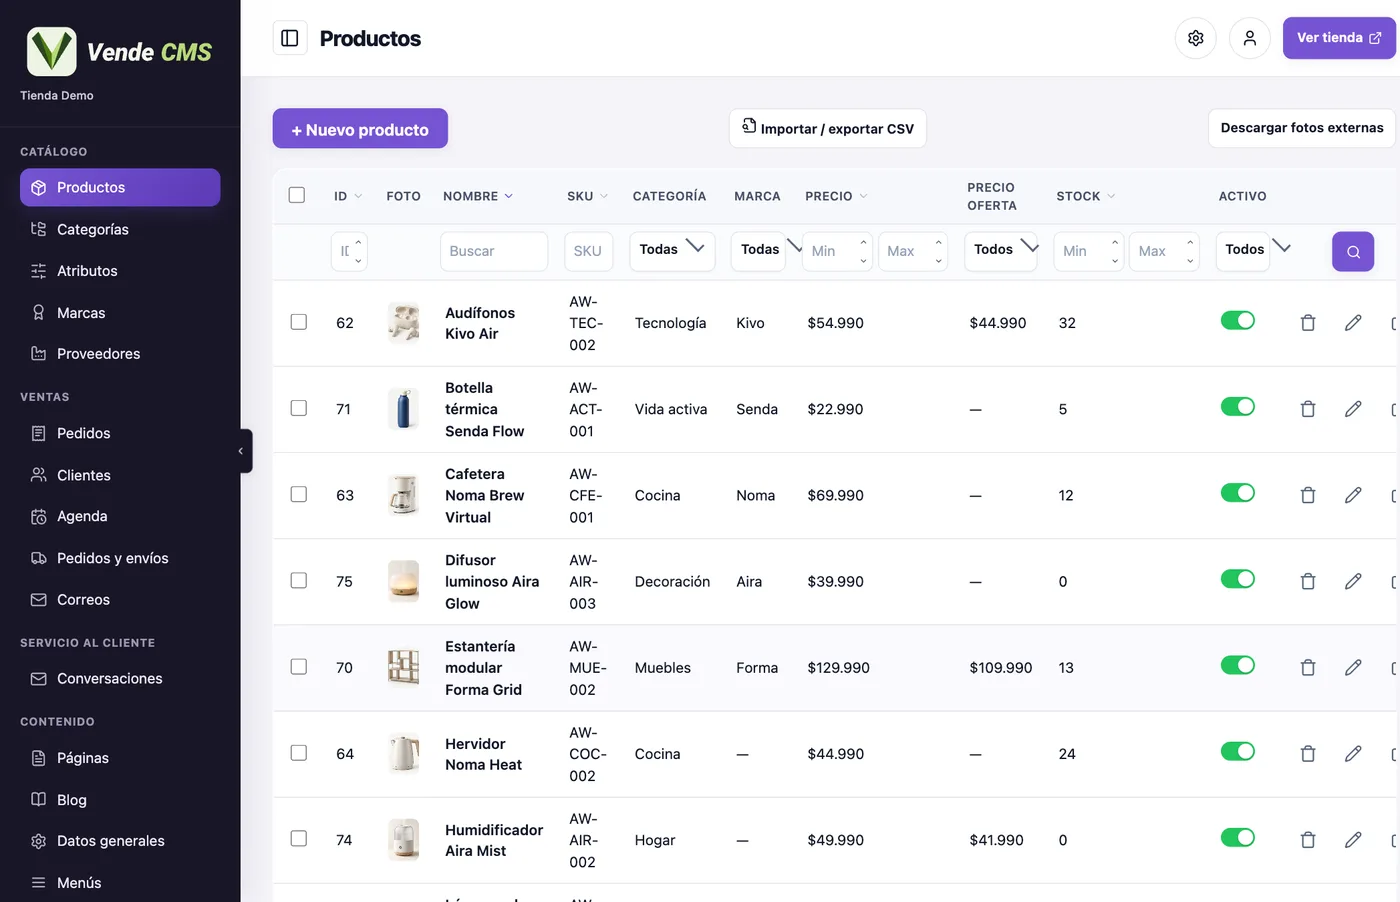
Task: Select all products with header checkbox
Action: coord(297,195)
